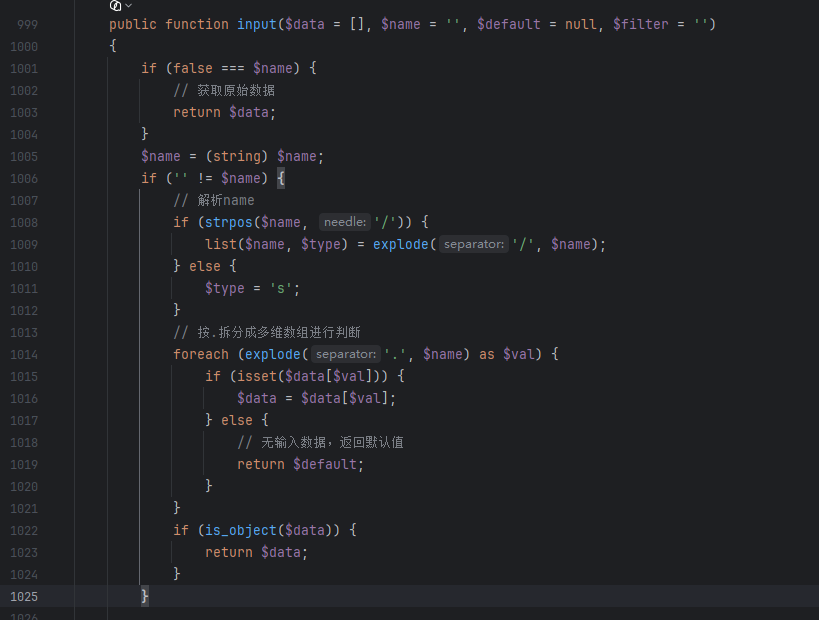
Task: Click the 'null' value on line 999
Action: (x=580, y=25)
